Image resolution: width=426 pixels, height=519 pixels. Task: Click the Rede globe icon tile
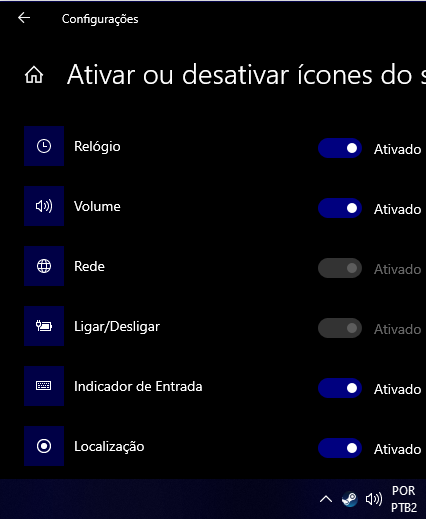coord(44,266)
